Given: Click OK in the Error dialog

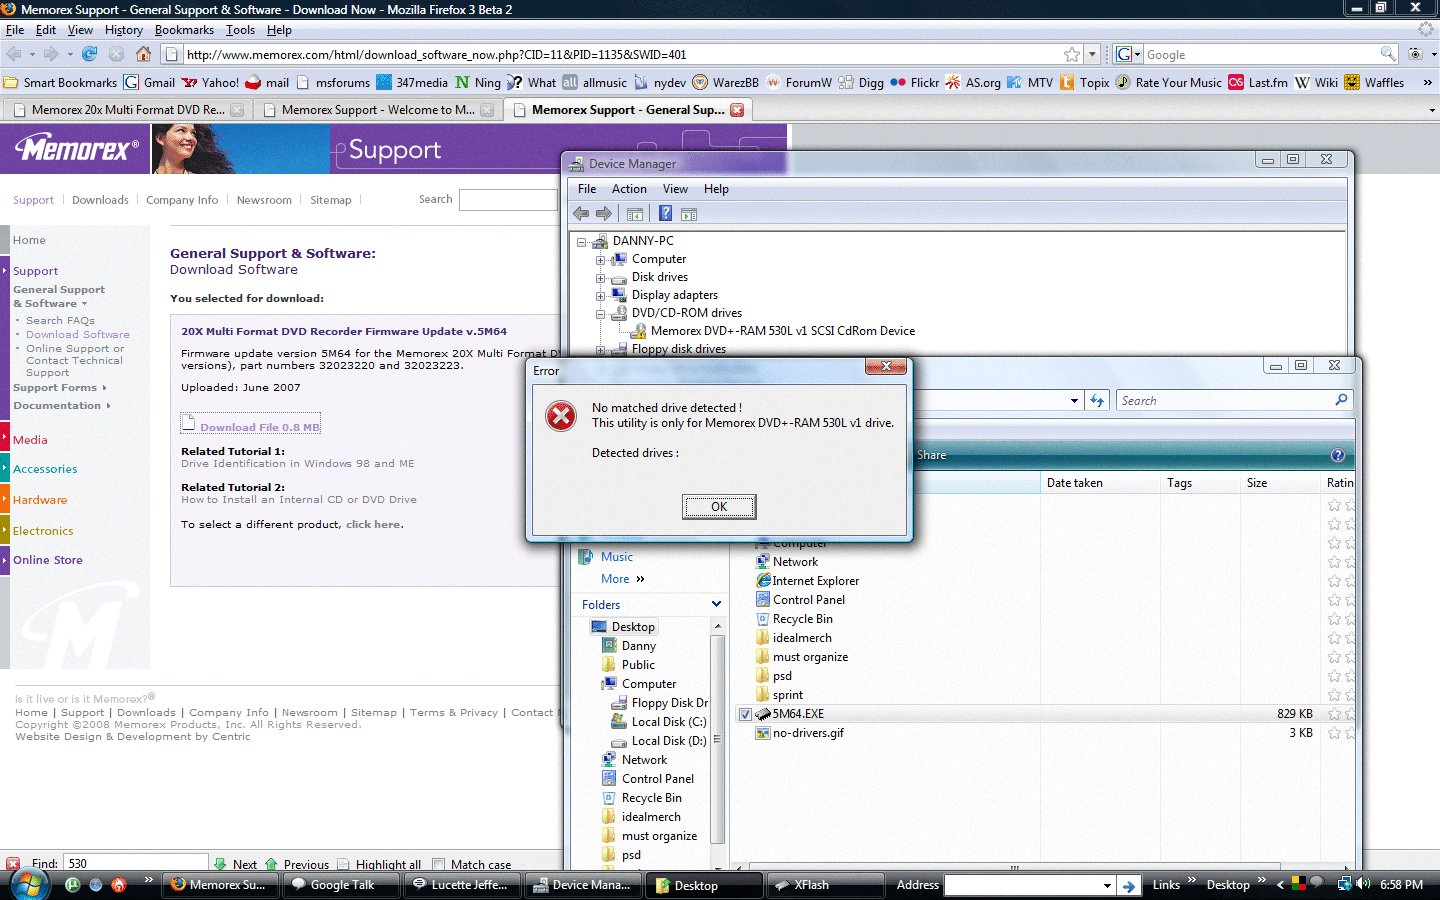Looking at the screenshot, I should coord(719,507).
